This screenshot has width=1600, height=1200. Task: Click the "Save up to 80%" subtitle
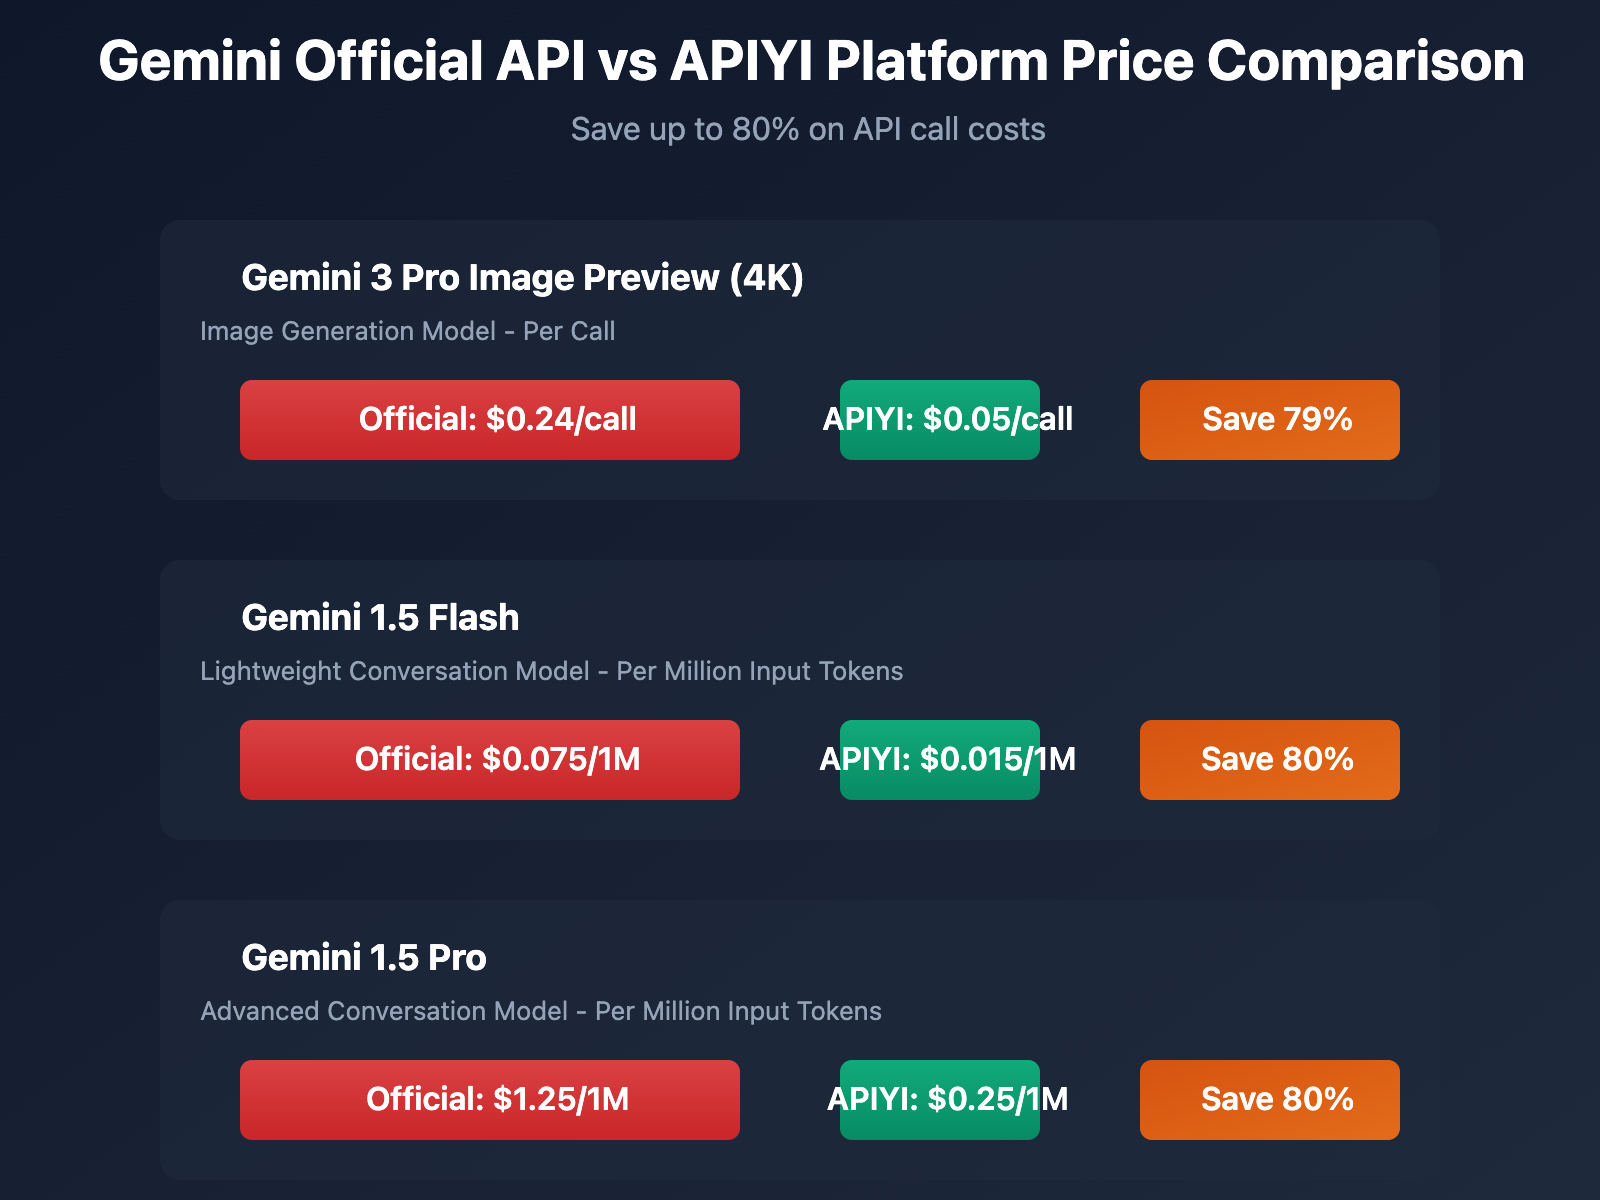coord(808,130)
